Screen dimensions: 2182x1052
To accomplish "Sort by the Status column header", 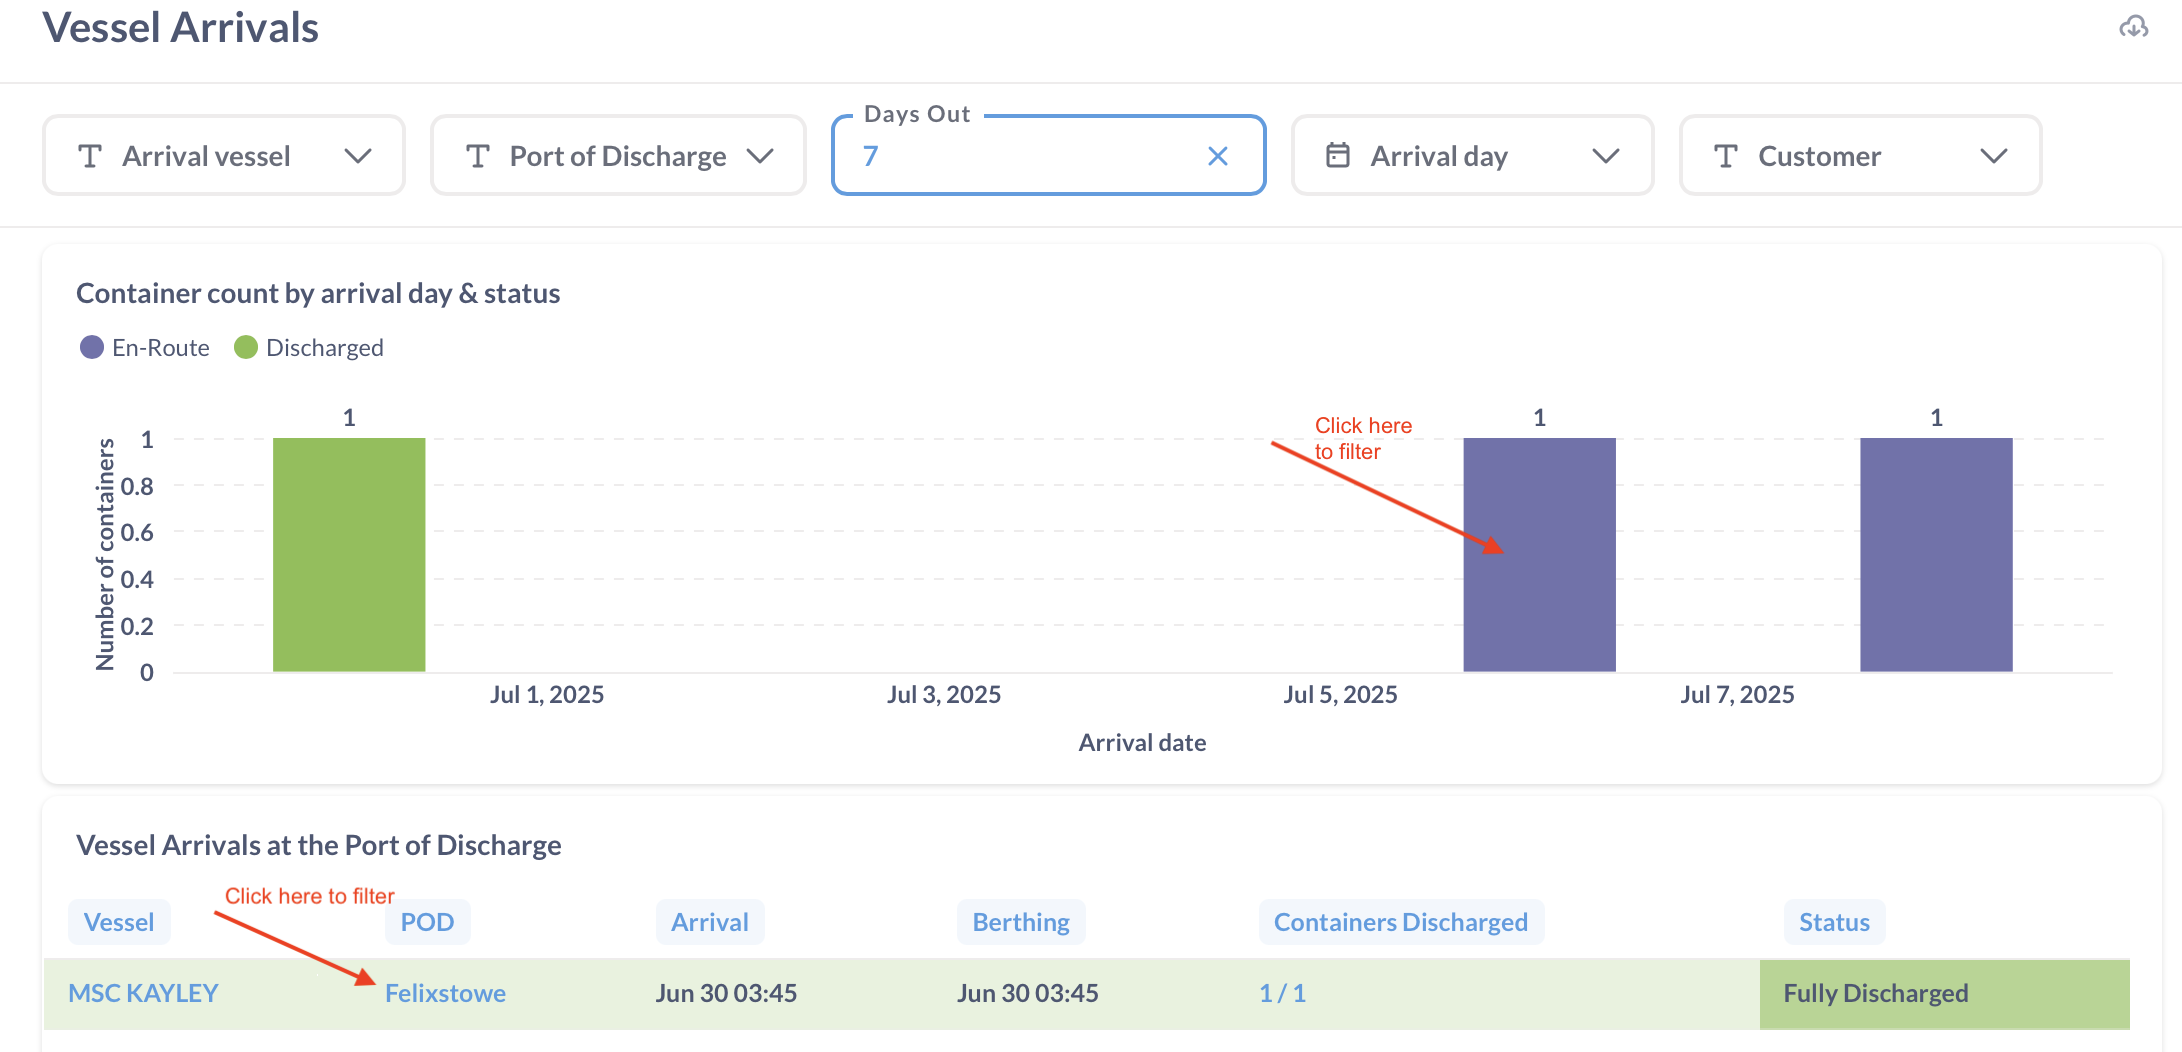I will pos(1834,922).
